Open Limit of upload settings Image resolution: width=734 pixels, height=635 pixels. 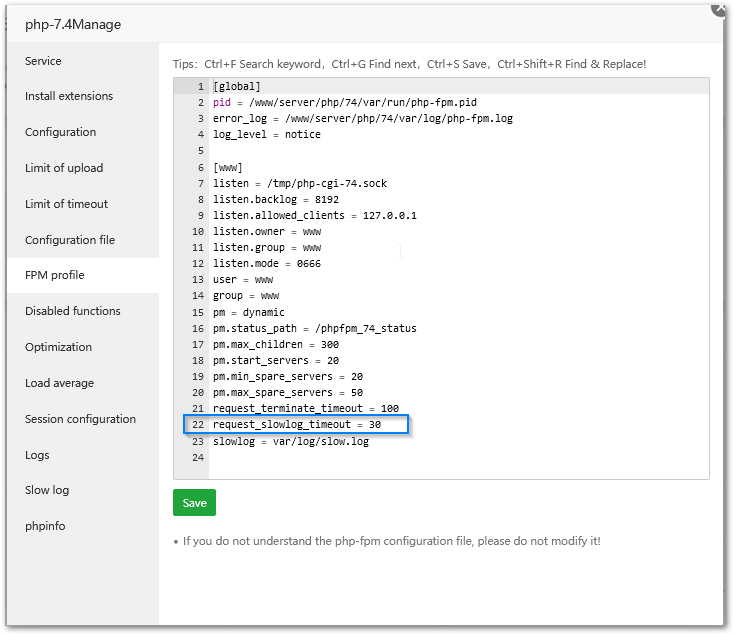click(64, 168)
